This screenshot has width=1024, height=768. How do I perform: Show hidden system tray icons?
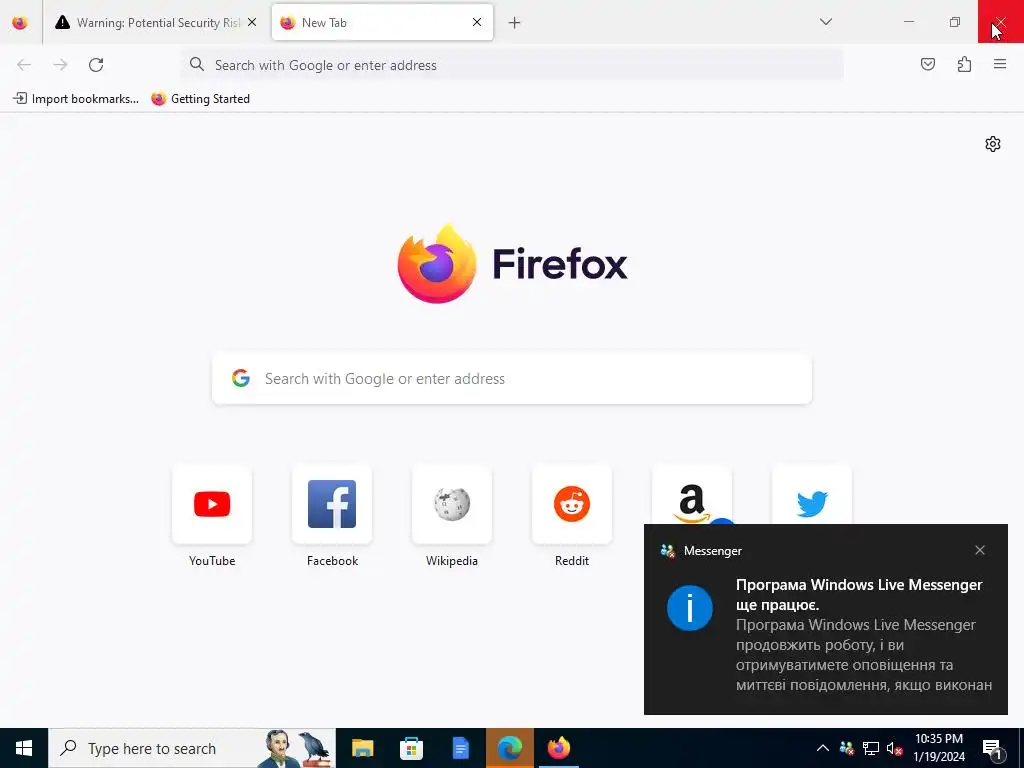point(823,748)
